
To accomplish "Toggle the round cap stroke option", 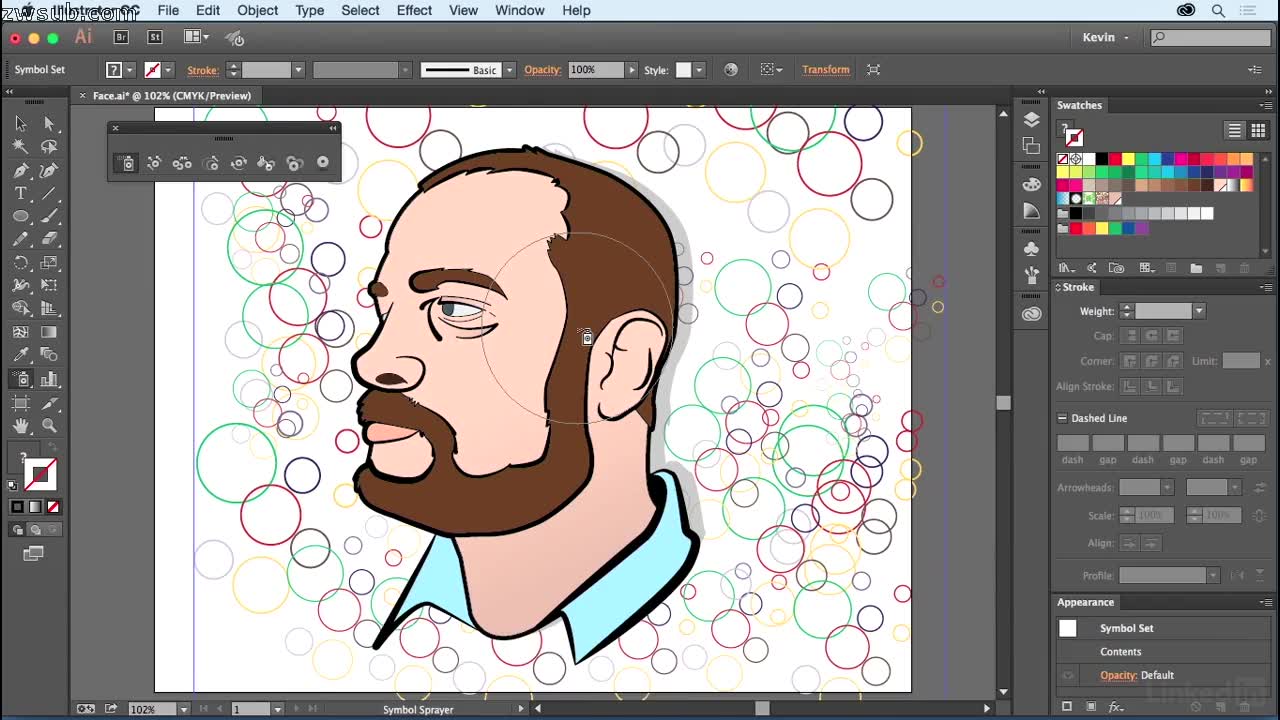I will tap(1152, 336).
